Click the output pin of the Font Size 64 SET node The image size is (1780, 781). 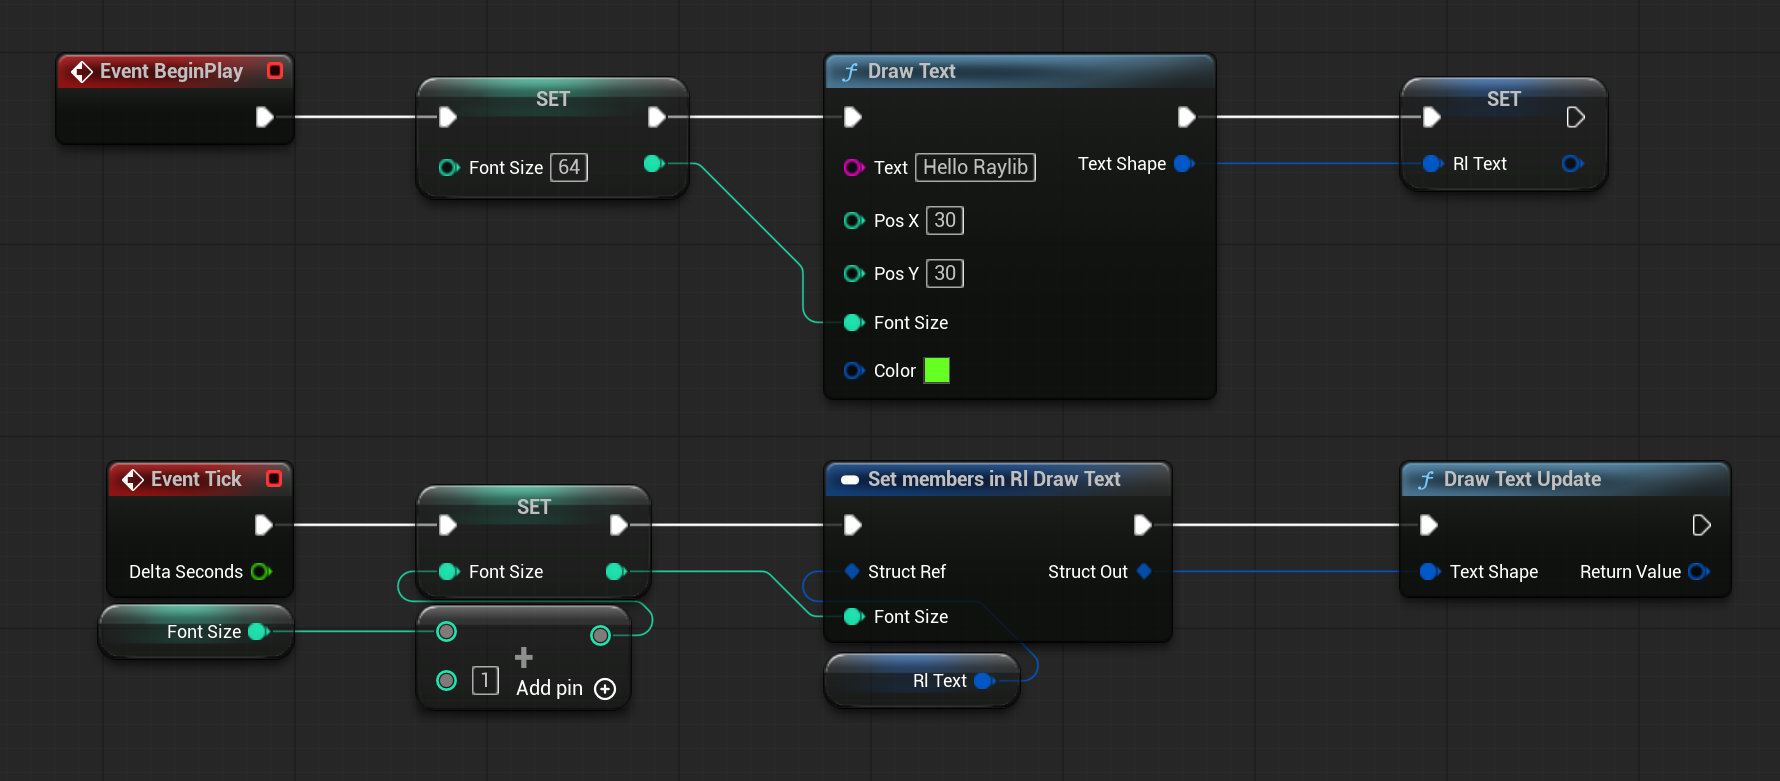pos(654,163)
